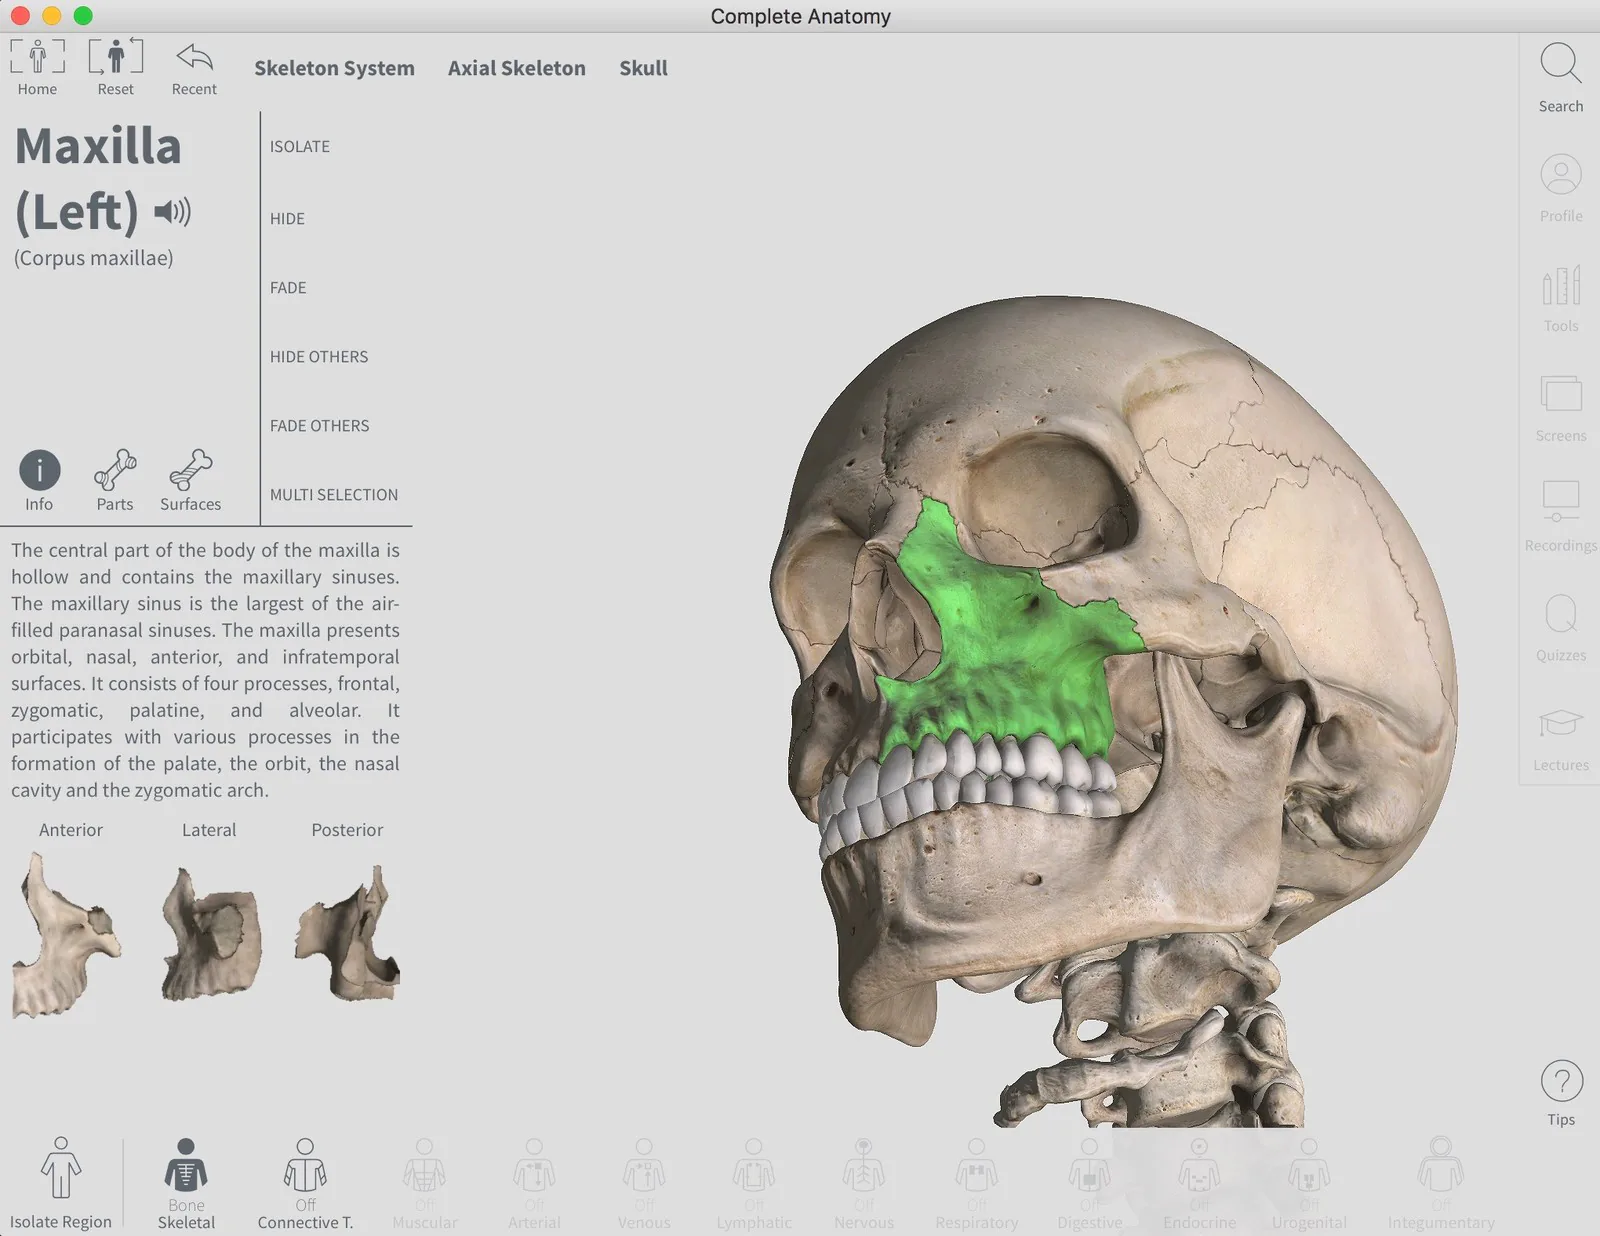Open the Tips help icon
This screenshot has width=1600, height=1236.
point(1561,1081)
